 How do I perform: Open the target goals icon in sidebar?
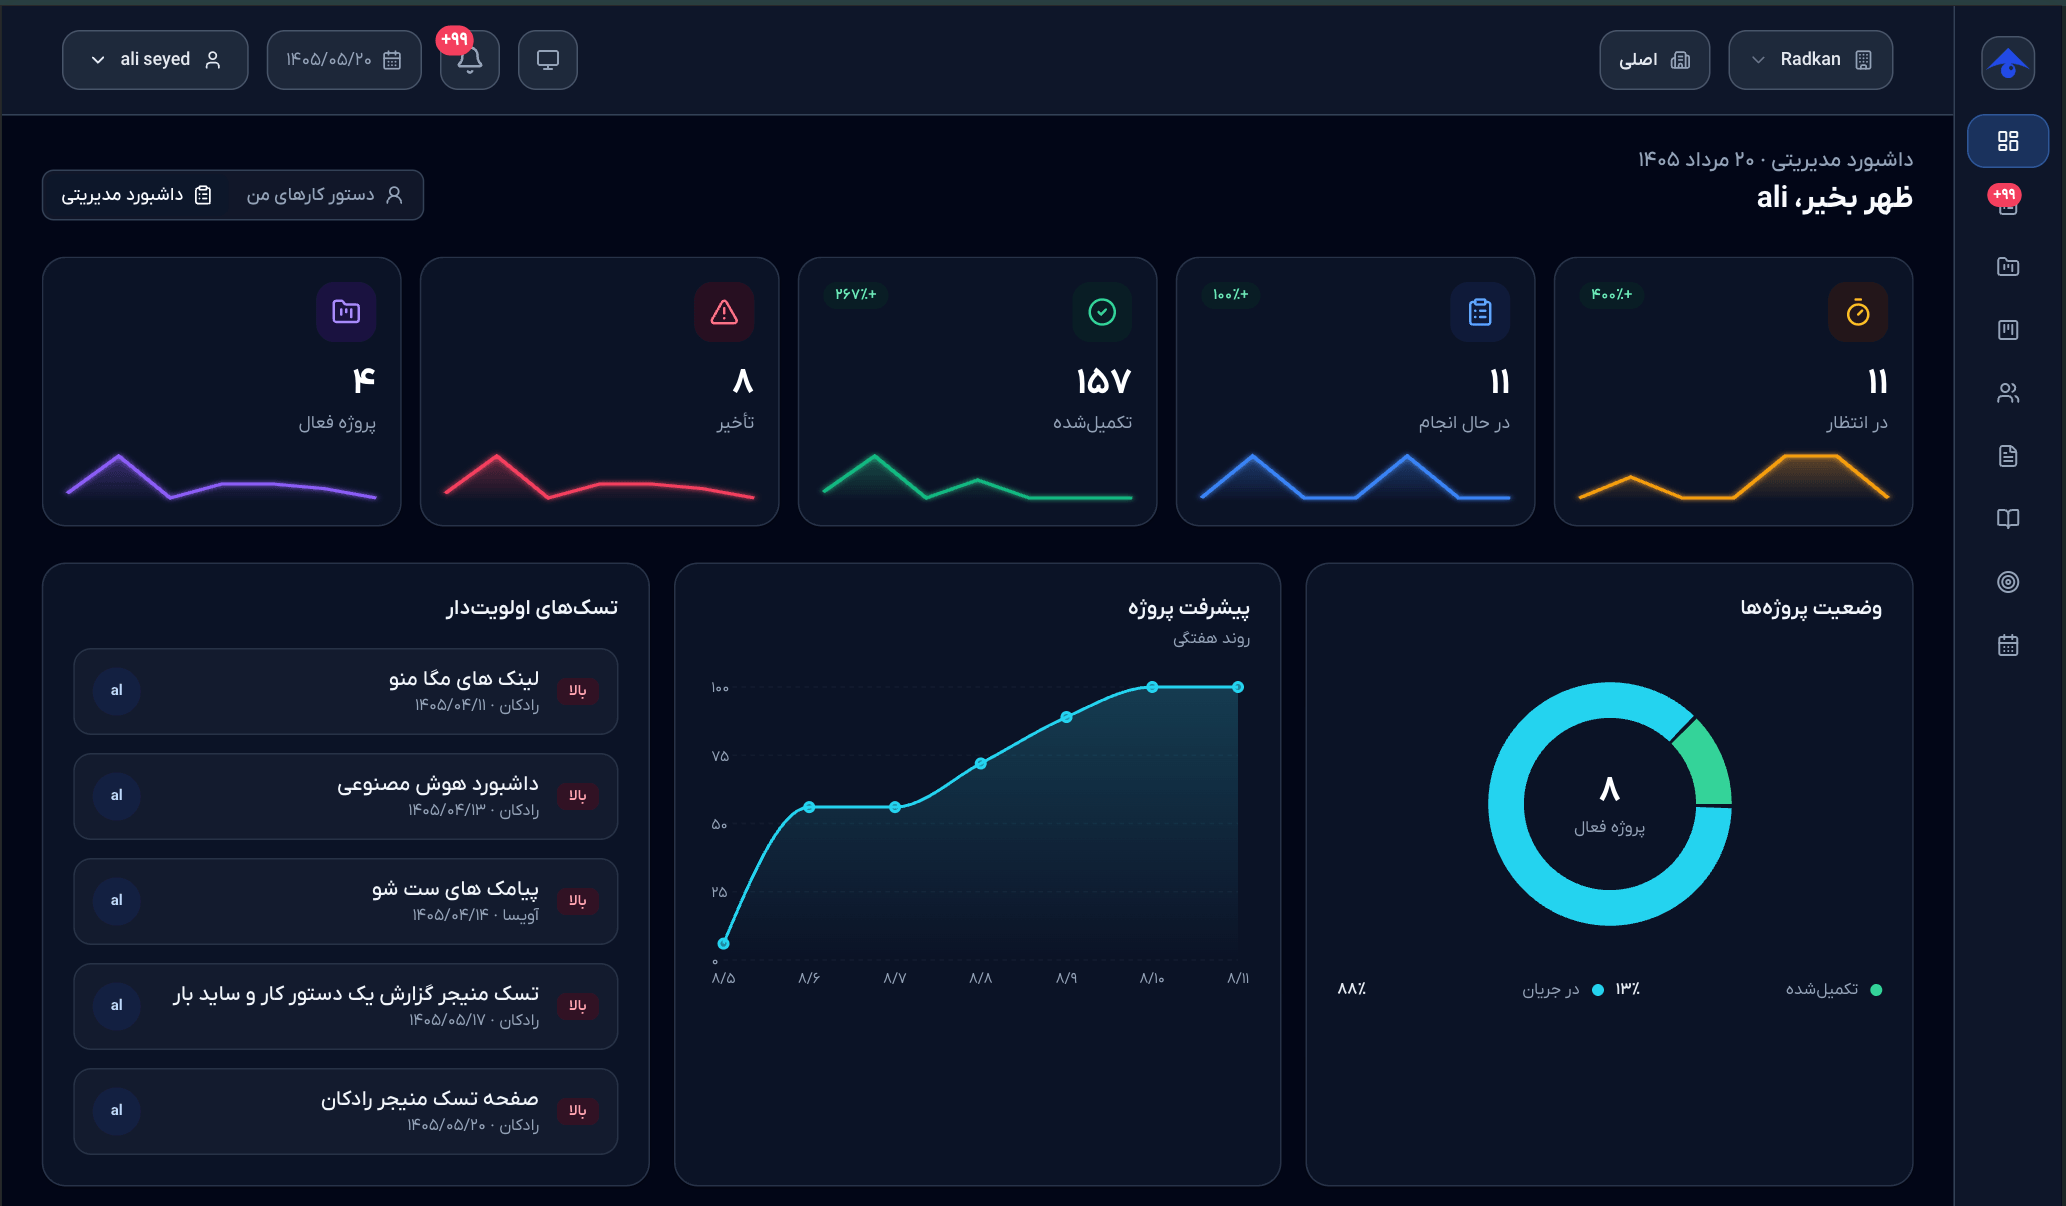[x=2008, y=582]
